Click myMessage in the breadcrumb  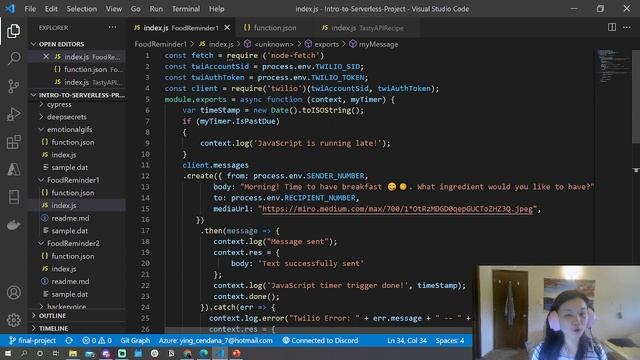378,44
